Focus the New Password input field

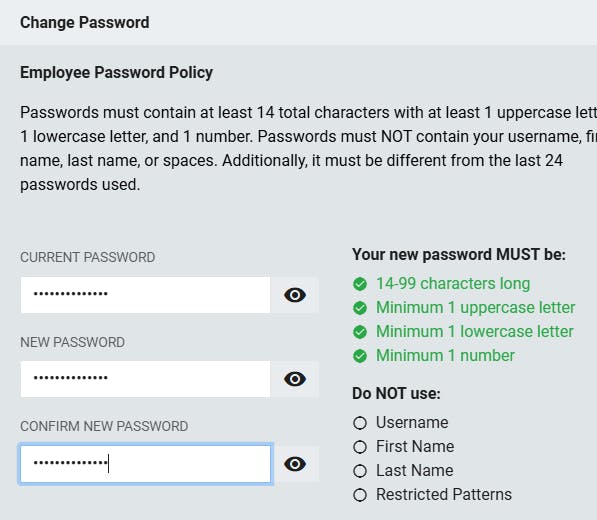pos(145,379)
